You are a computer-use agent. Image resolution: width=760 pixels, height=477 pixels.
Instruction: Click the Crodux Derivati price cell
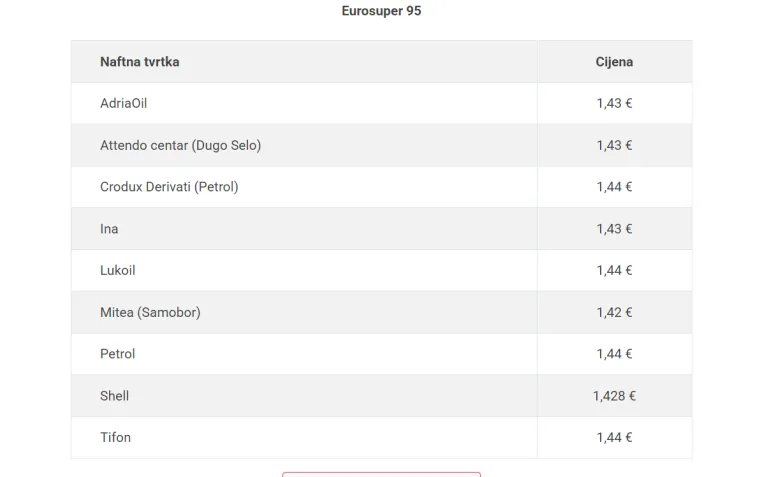[614, 187]
